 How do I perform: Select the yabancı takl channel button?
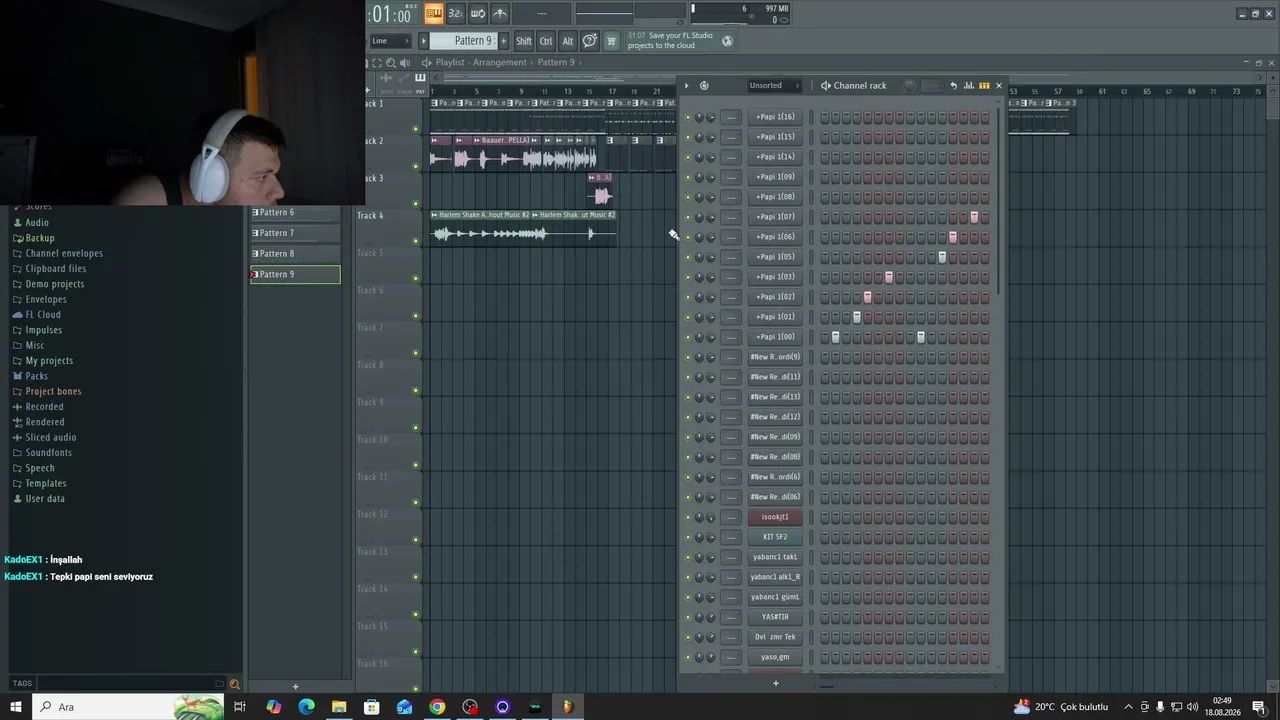[x=775, y=557]
